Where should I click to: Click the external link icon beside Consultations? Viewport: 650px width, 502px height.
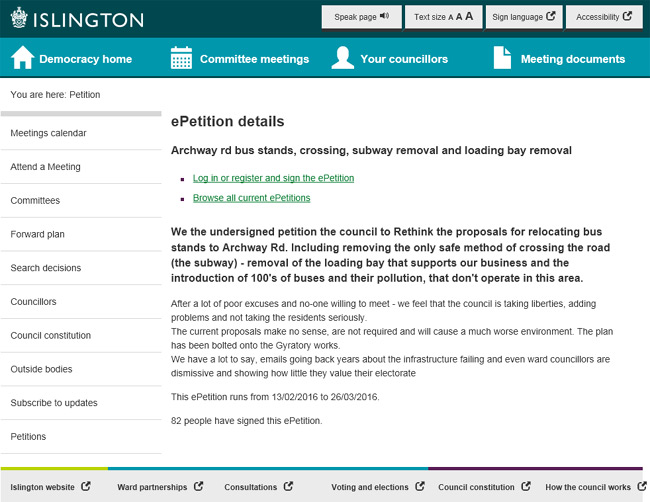(286, 487)
